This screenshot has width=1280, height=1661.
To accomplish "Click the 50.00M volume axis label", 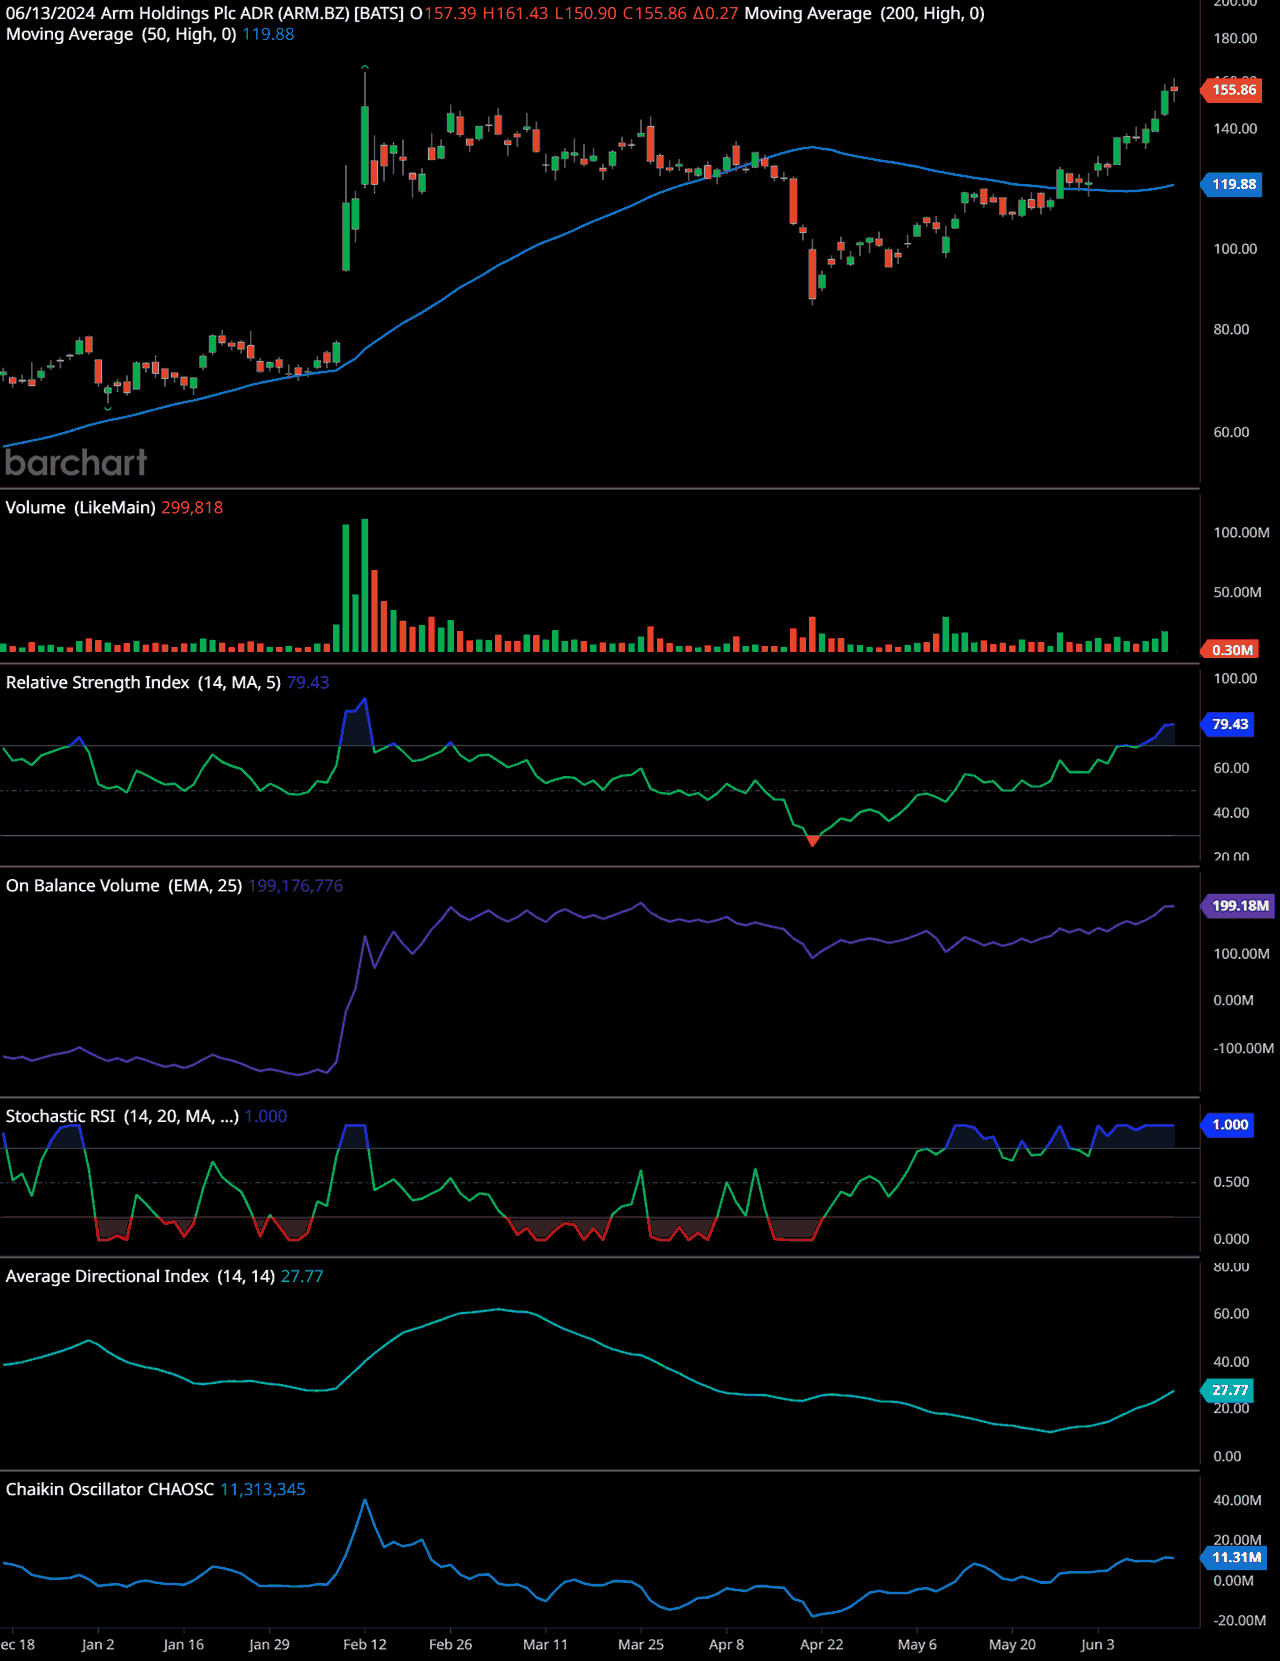I will (x=1237, y=592).
